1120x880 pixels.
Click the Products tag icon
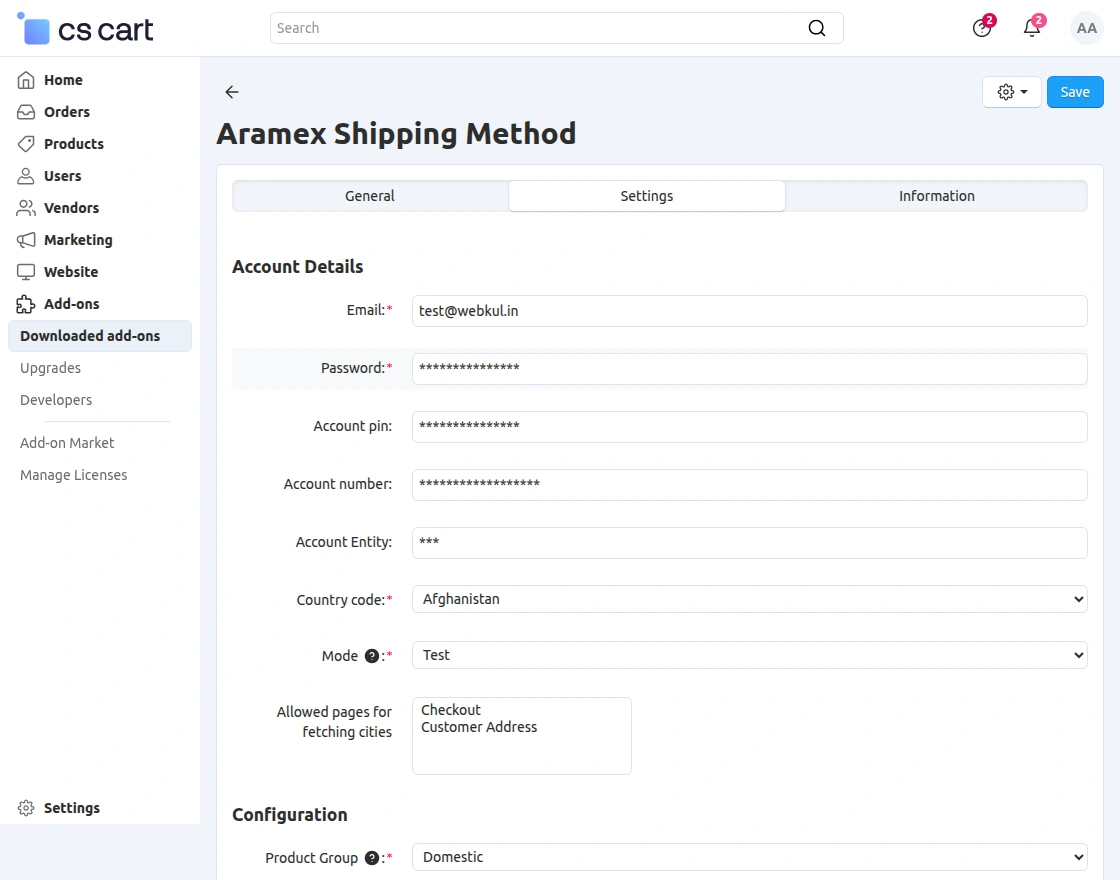coord(26,144)
